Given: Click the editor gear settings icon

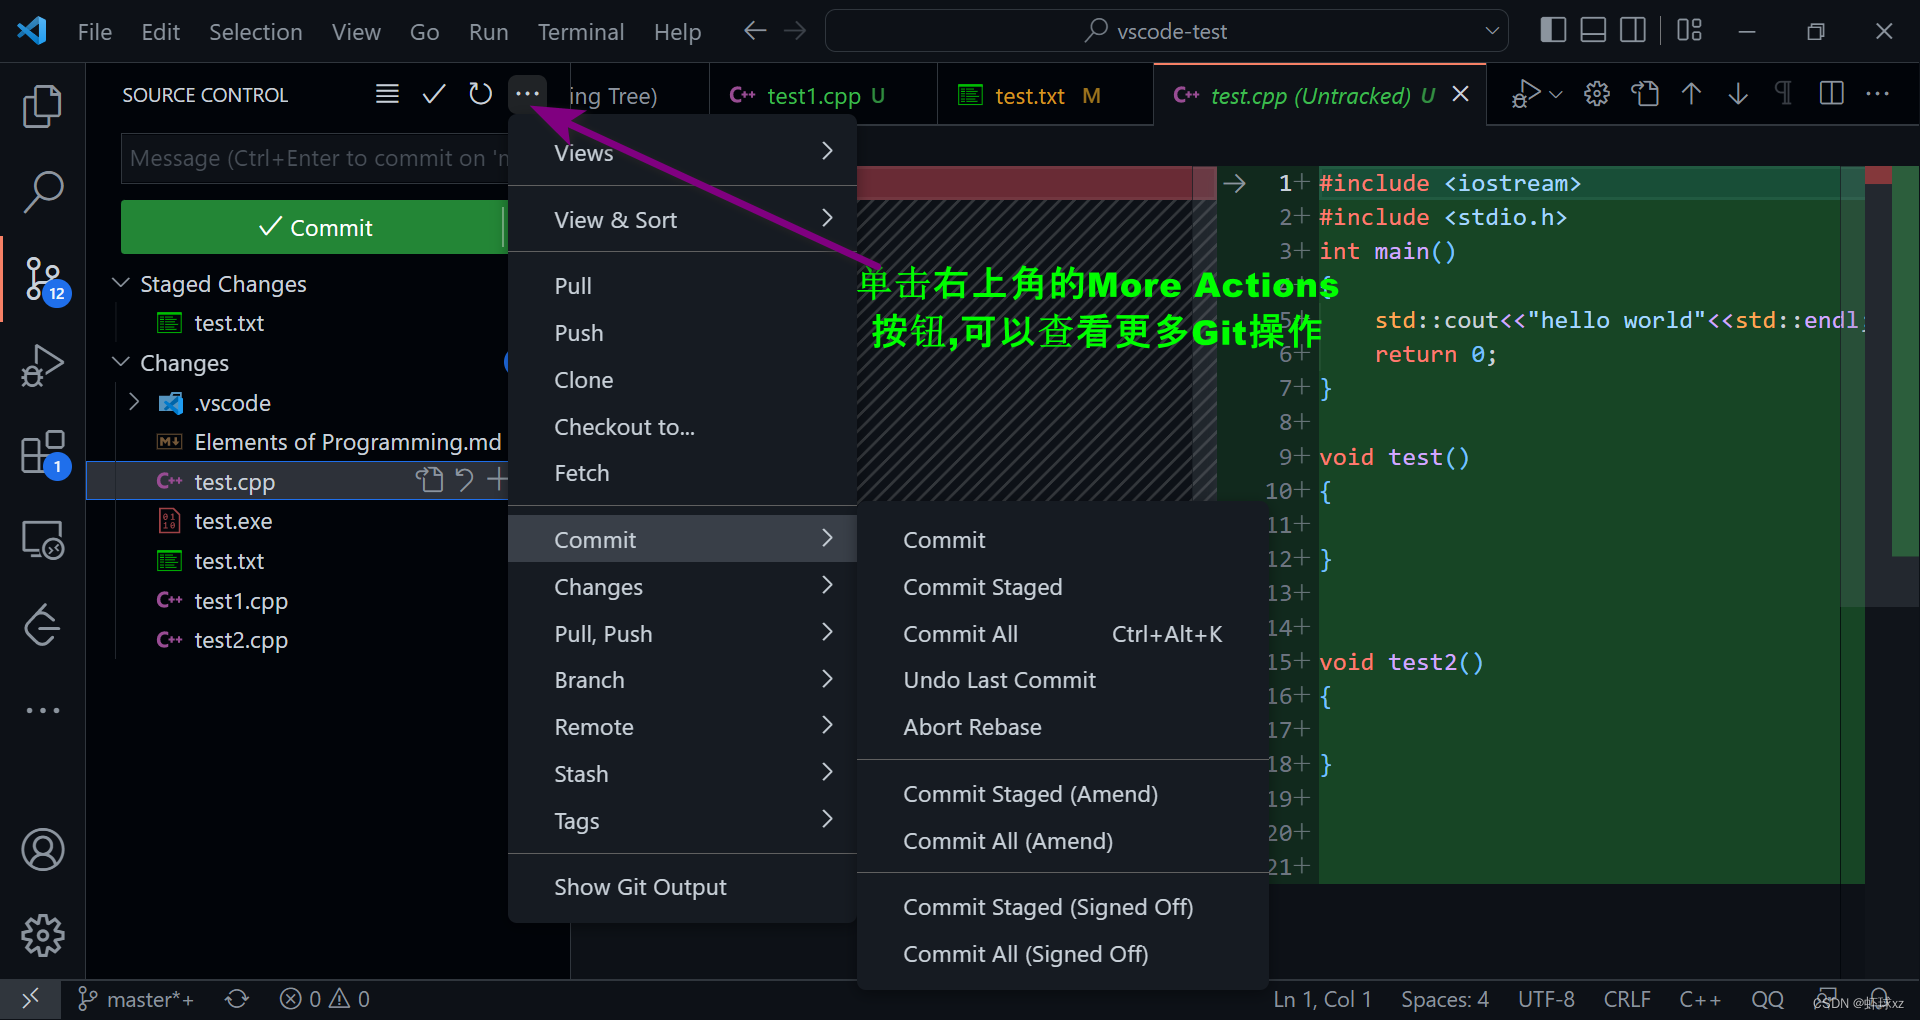Looking at the screenshot, I should tap(1597, 94).
